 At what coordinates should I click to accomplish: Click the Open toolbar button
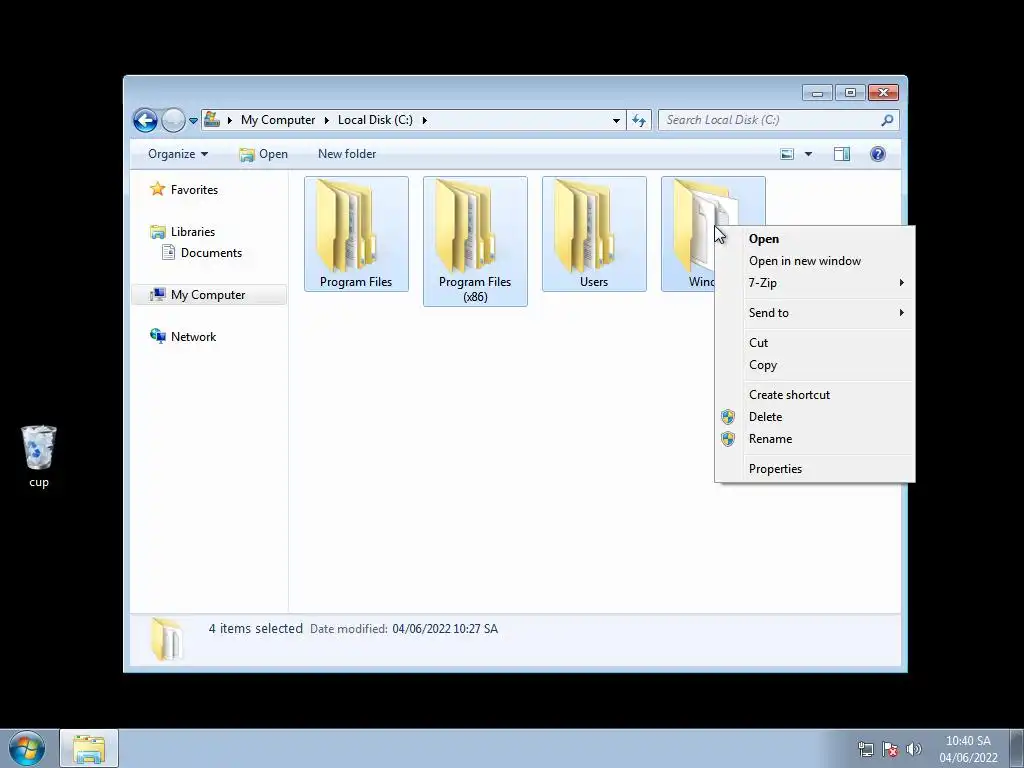click(x=263, y=154)
